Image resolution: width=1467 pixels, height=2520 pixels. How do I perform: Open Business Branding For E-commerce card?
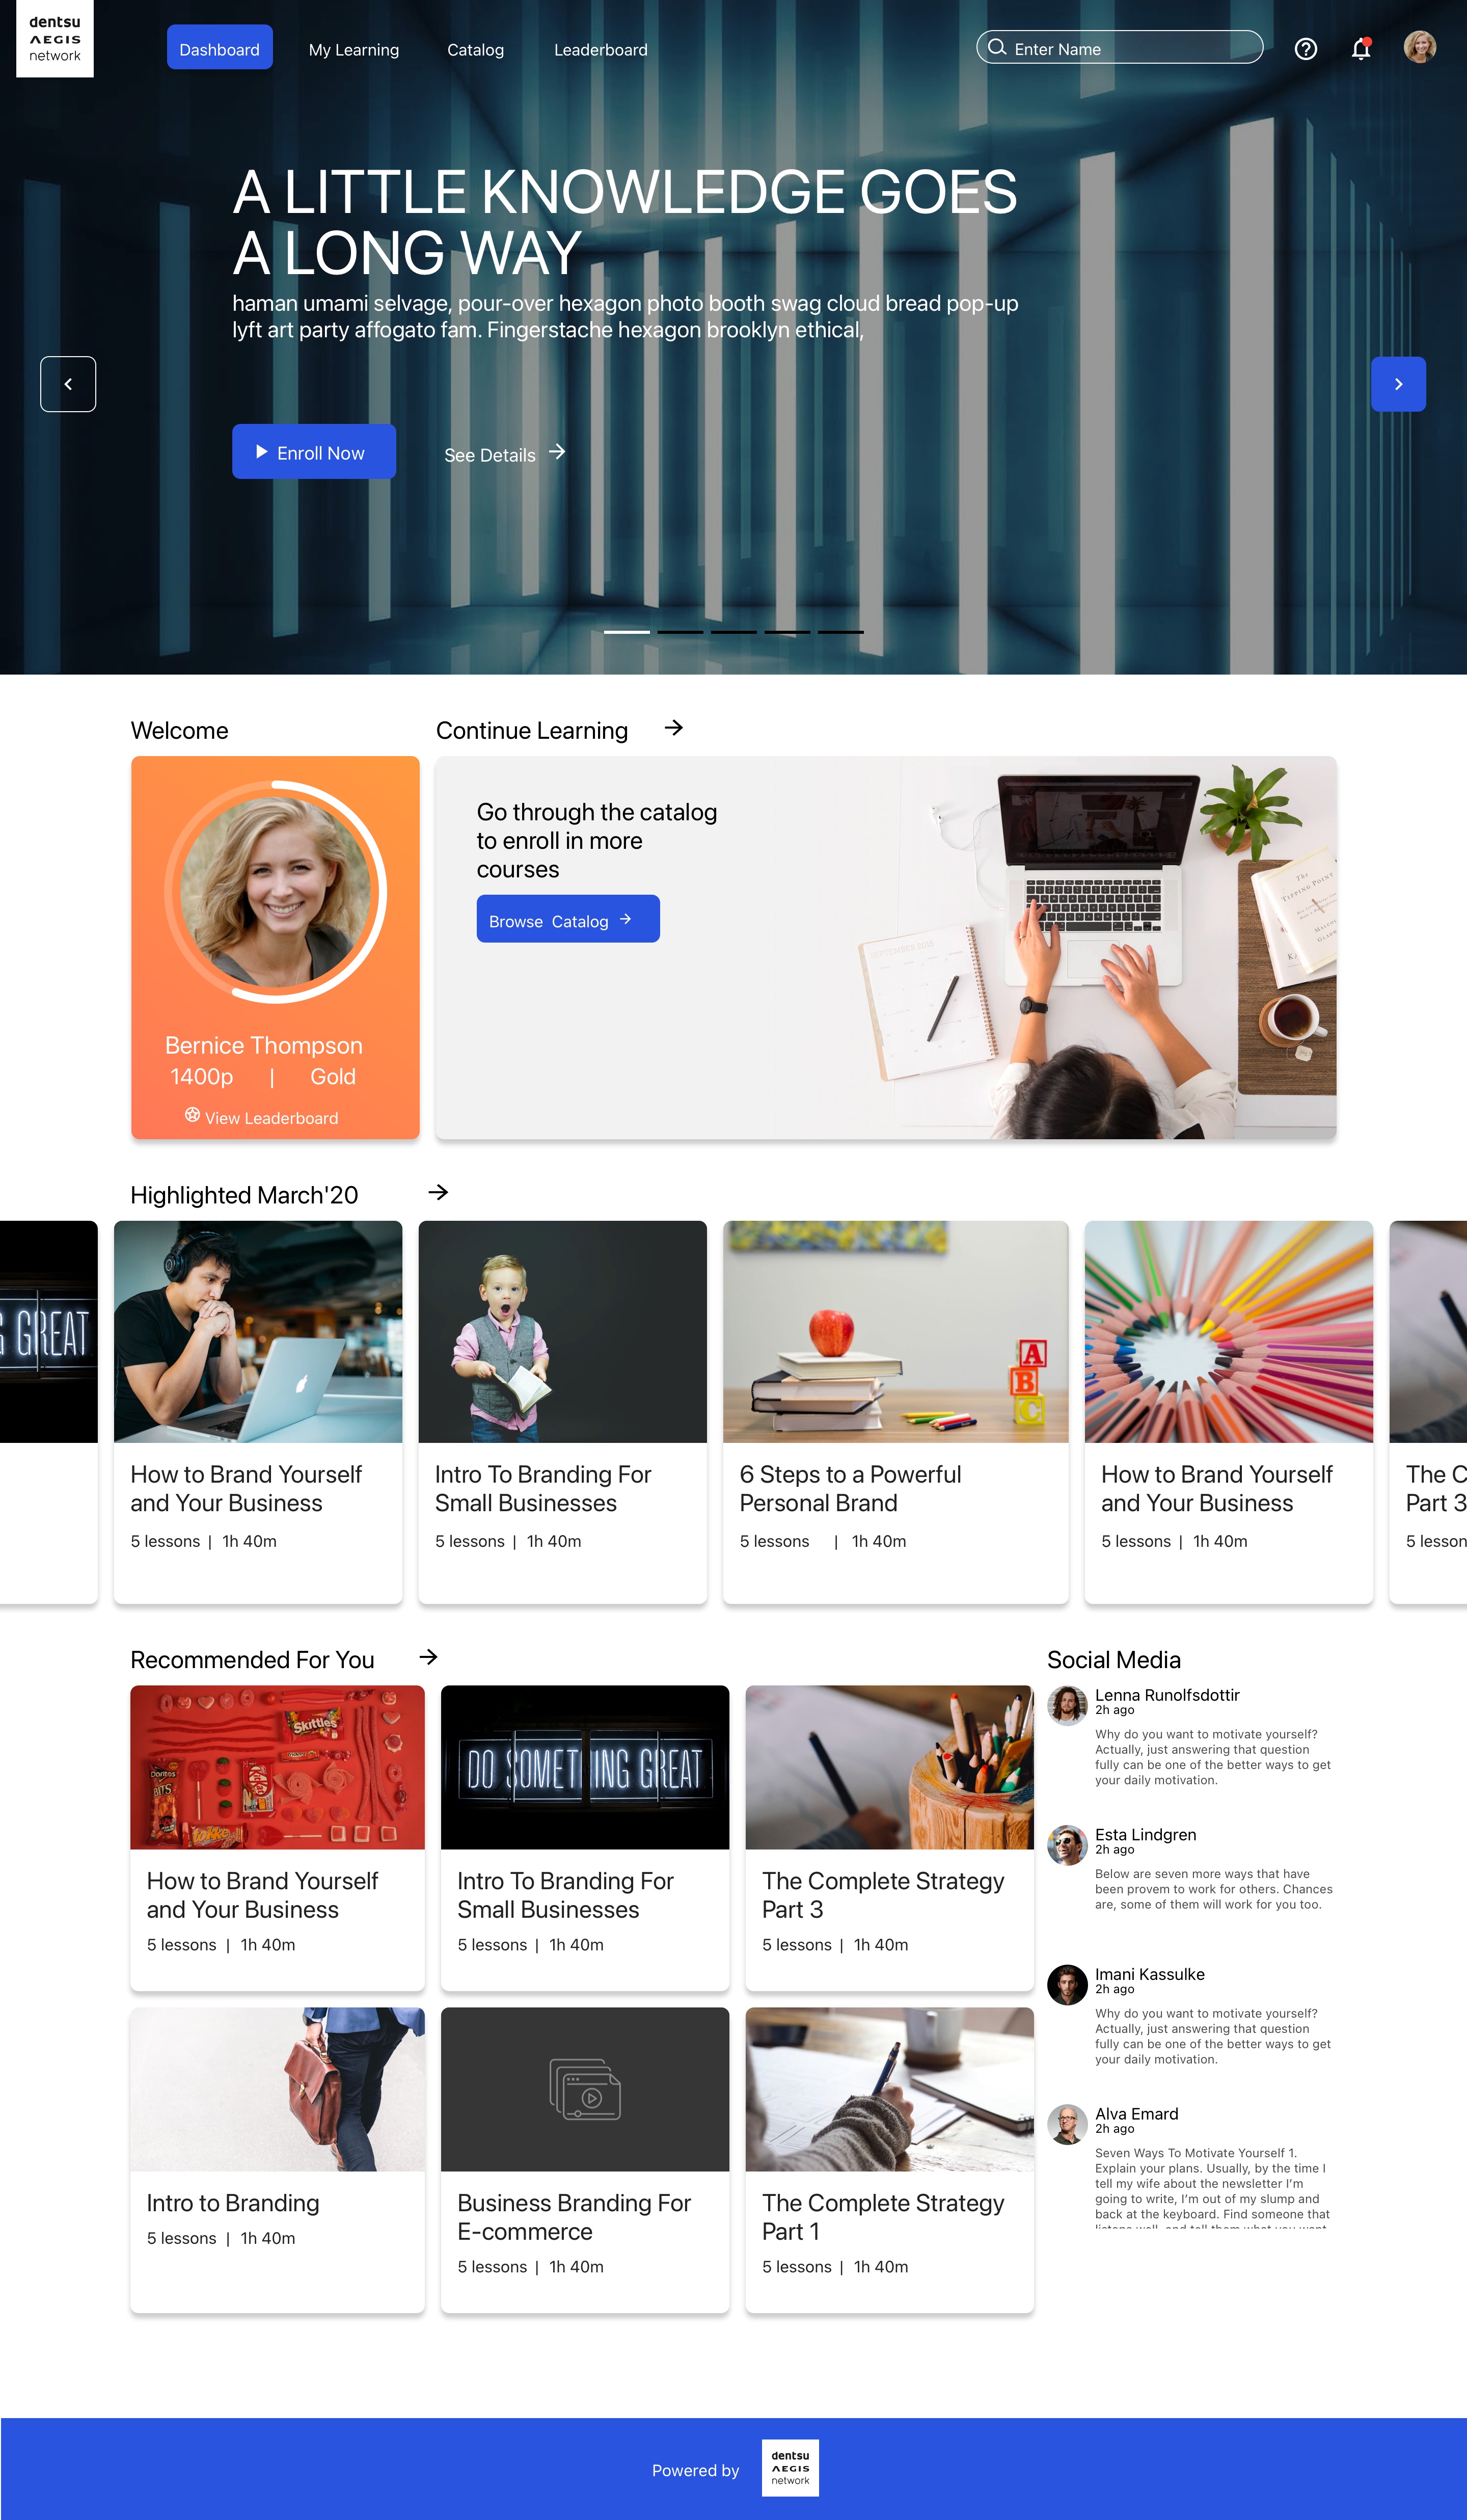[x=585, y=2160]
